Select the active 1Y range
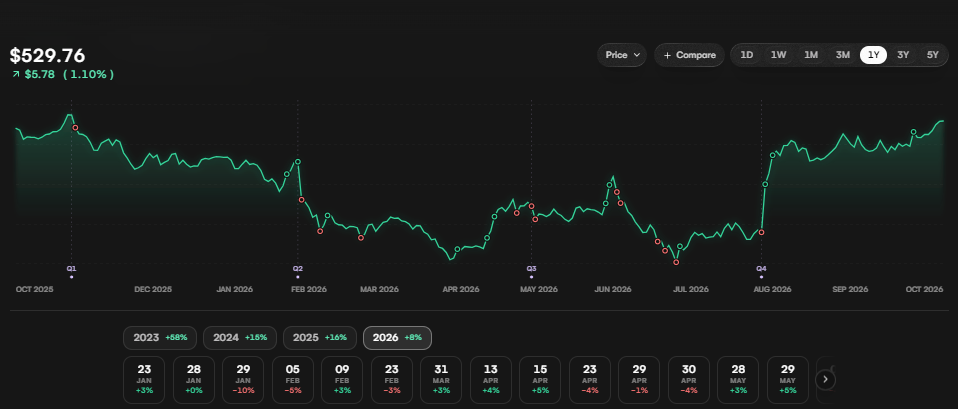The height and width of the screenshot is (409, 958). point(873,55)
